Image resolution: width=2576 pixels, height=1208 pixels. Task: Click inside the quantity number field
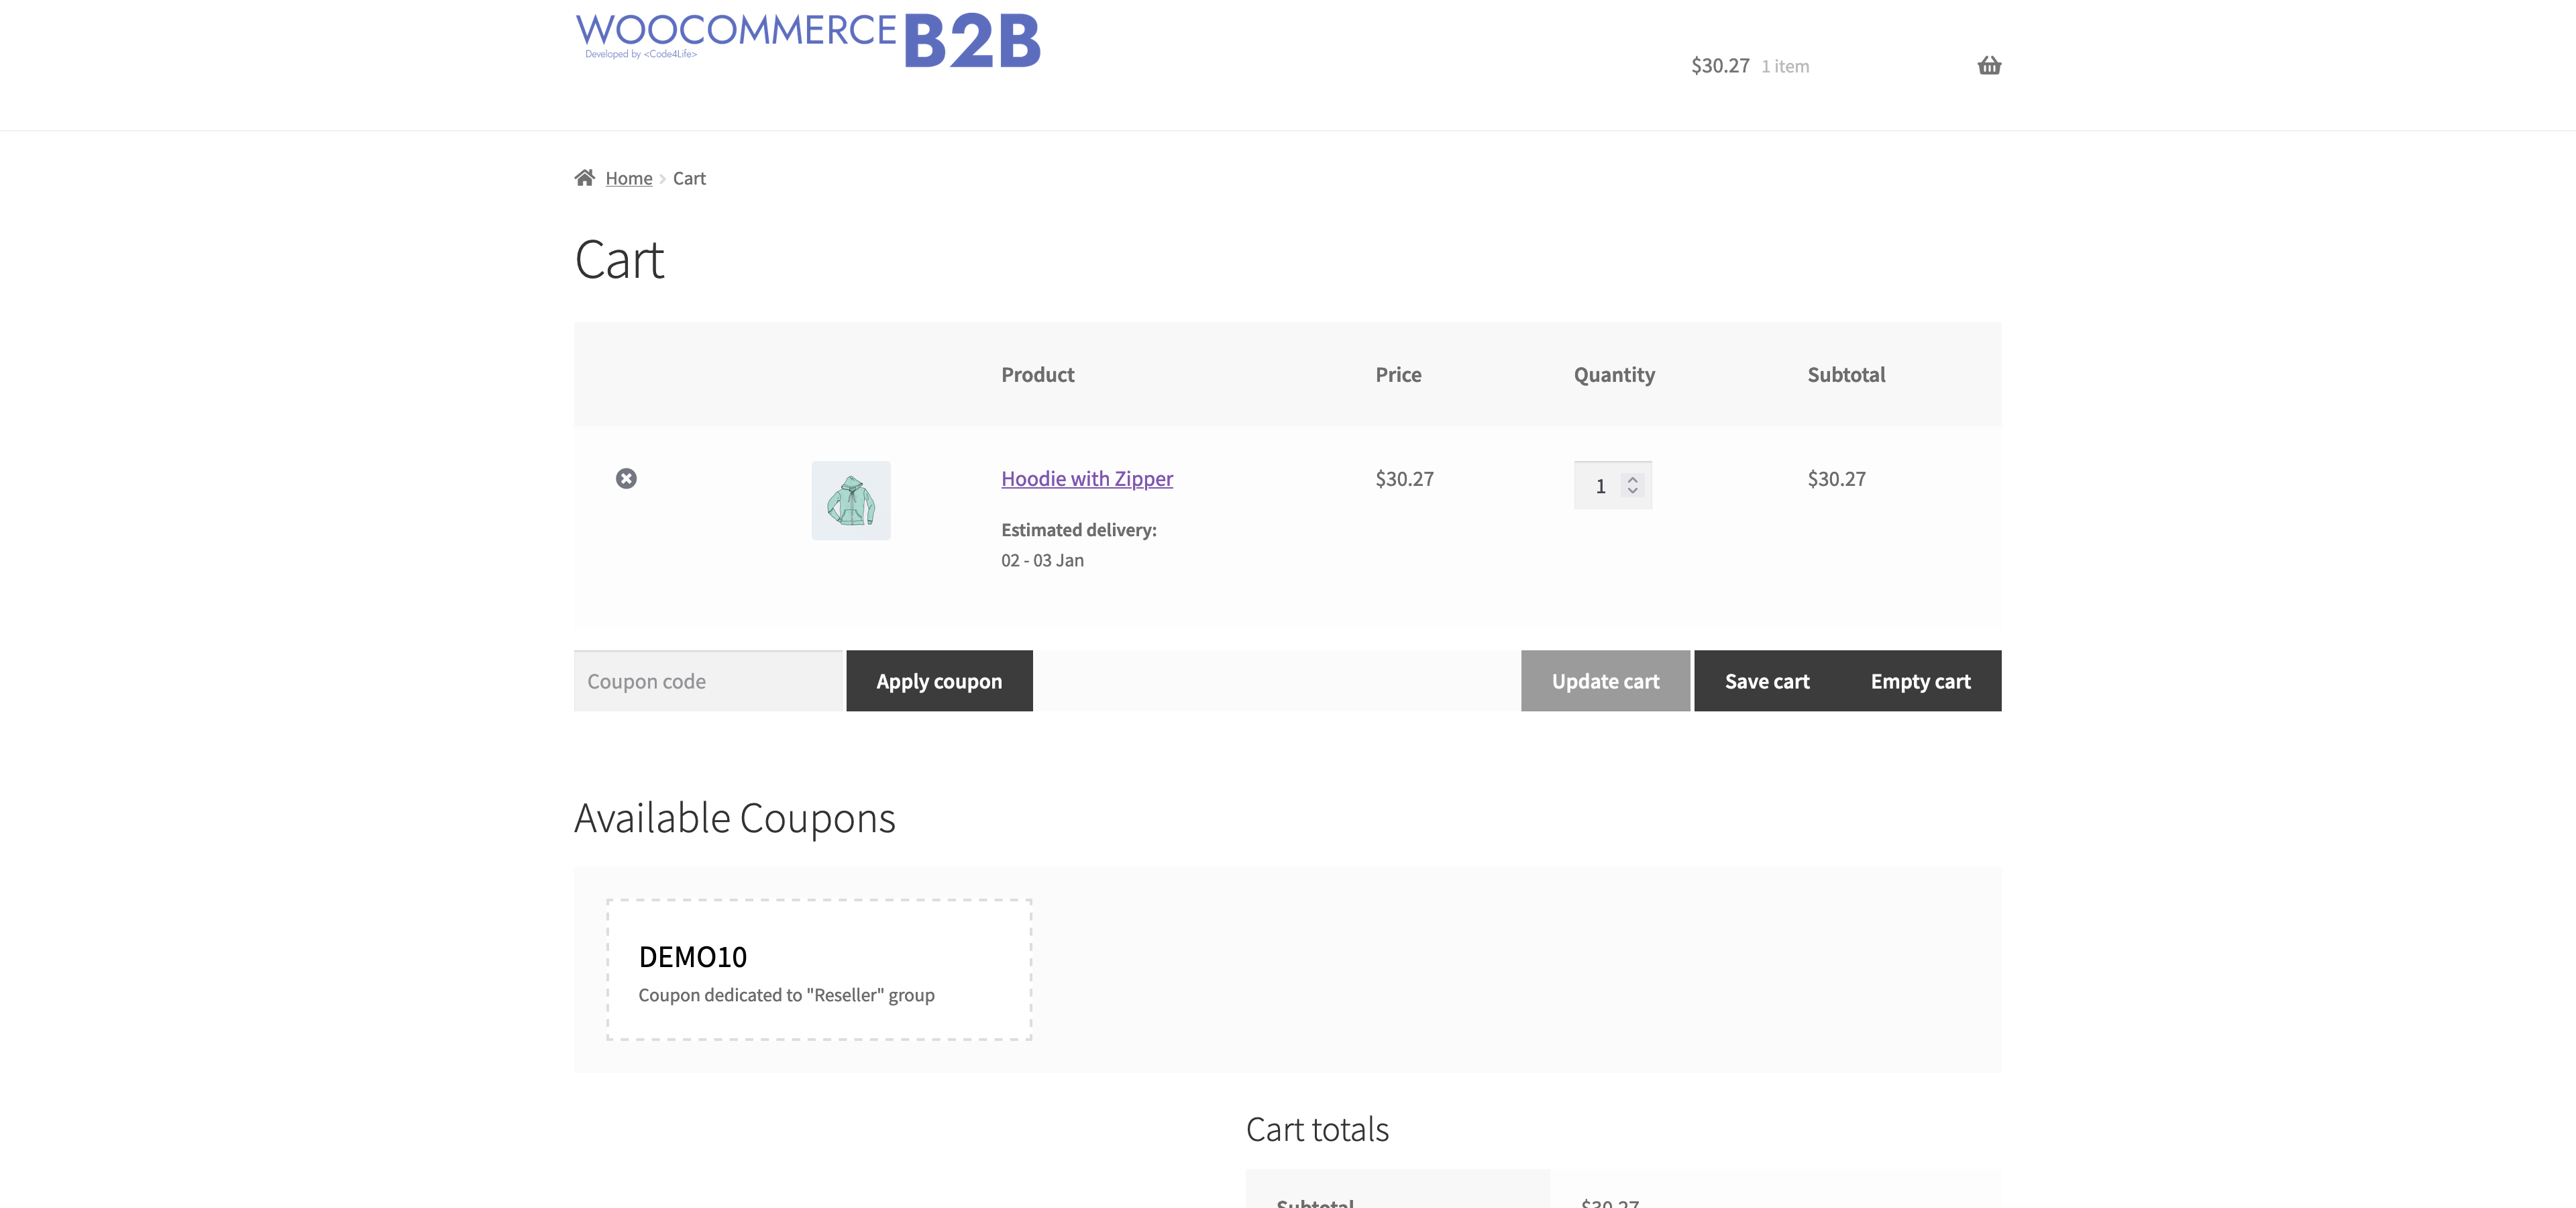(1600, 486)
